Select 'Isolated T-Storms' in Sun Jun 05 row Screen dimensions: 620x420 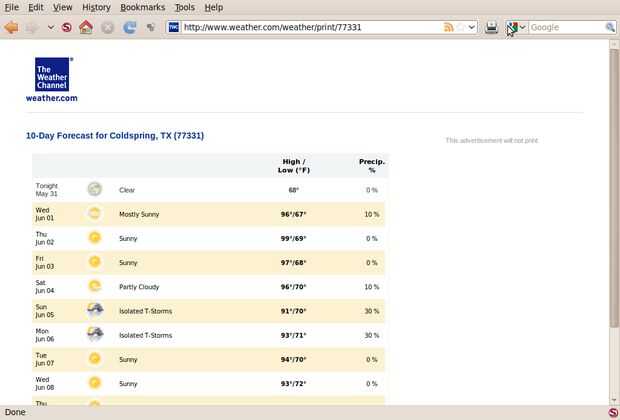pyautogui.click(x=146, y=311)
